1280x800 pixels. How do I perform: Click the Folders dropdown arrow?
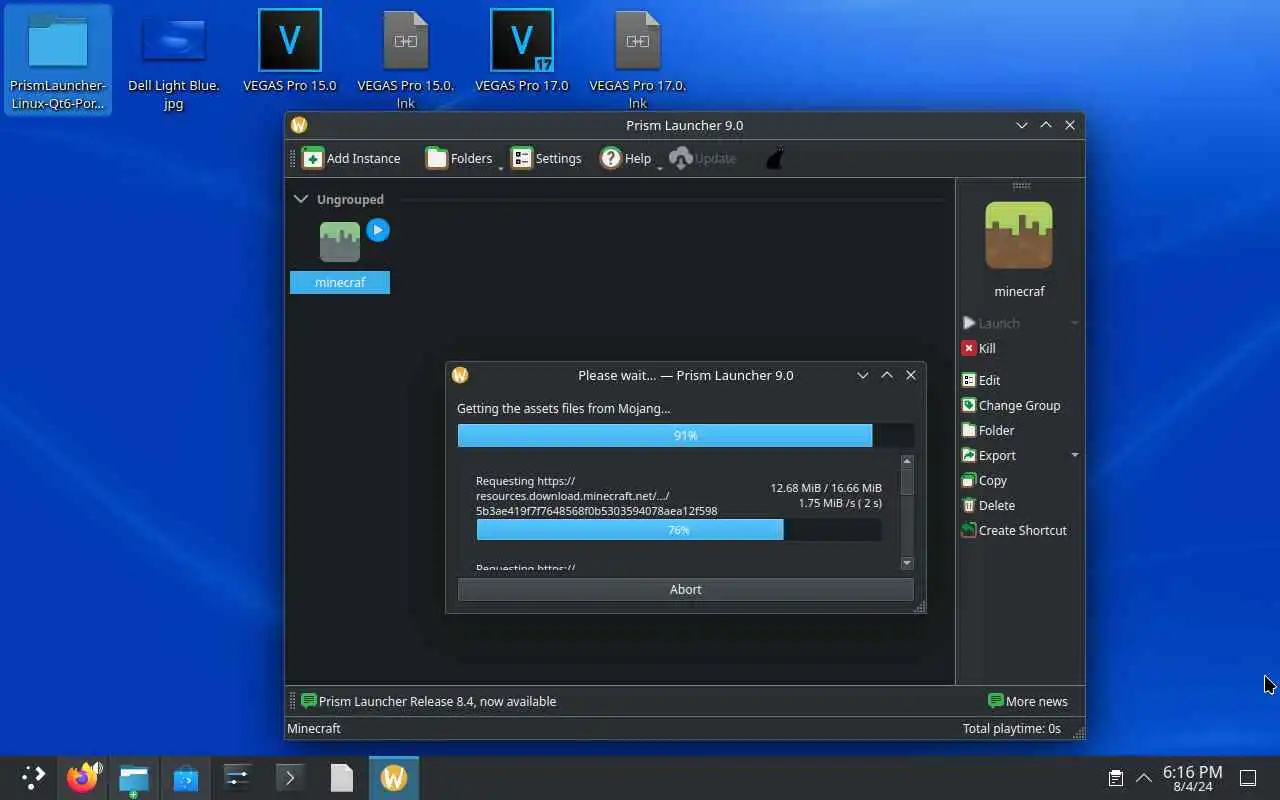[x=500, y=168]
